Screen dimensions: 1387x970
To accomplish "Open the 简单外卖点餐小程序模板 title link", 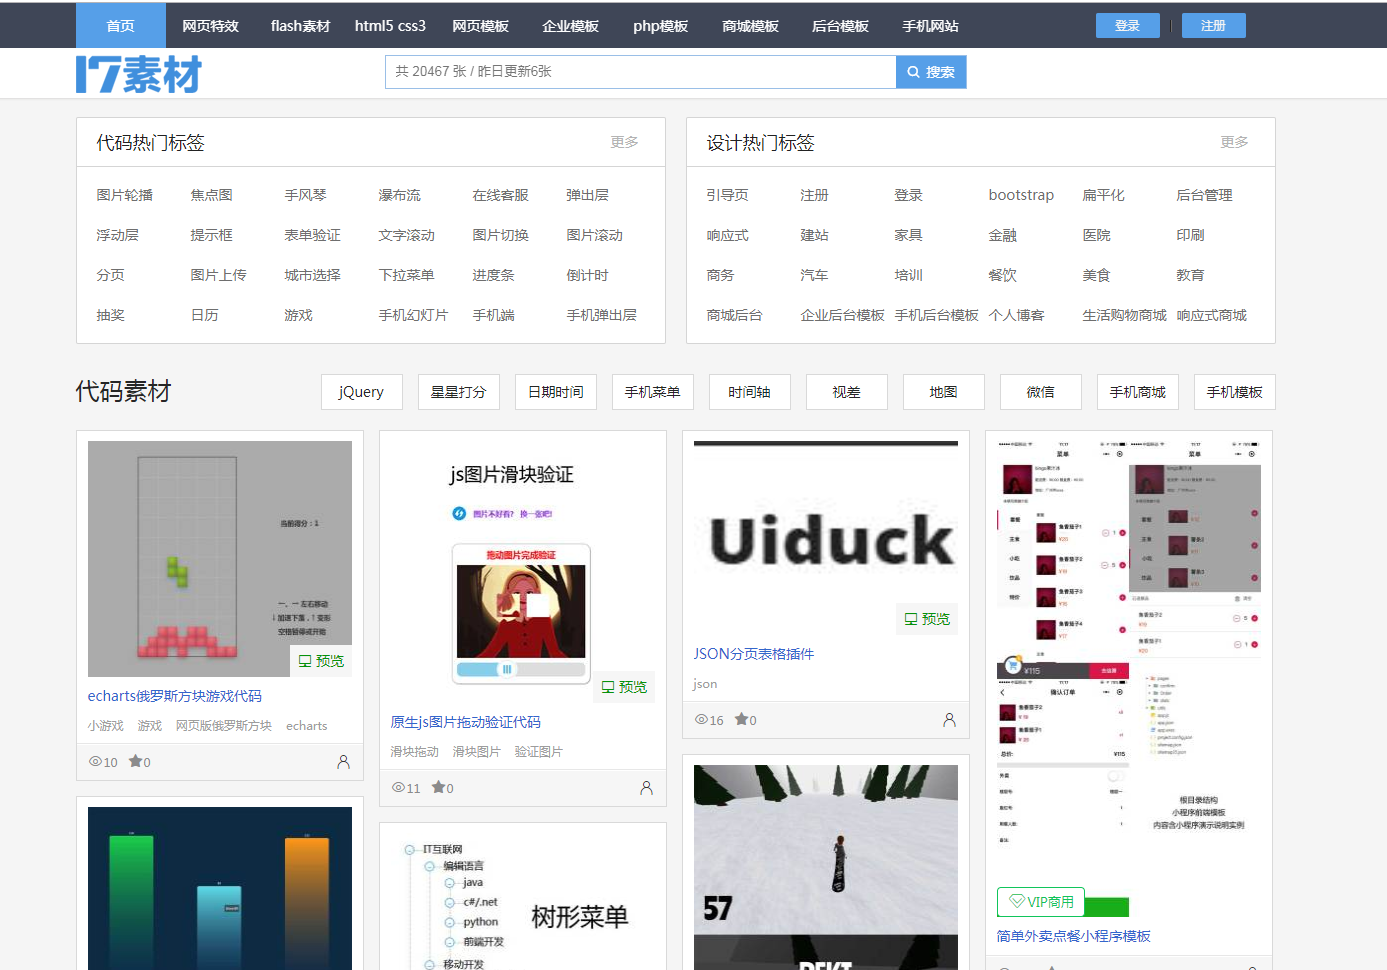I will 1074,936.
